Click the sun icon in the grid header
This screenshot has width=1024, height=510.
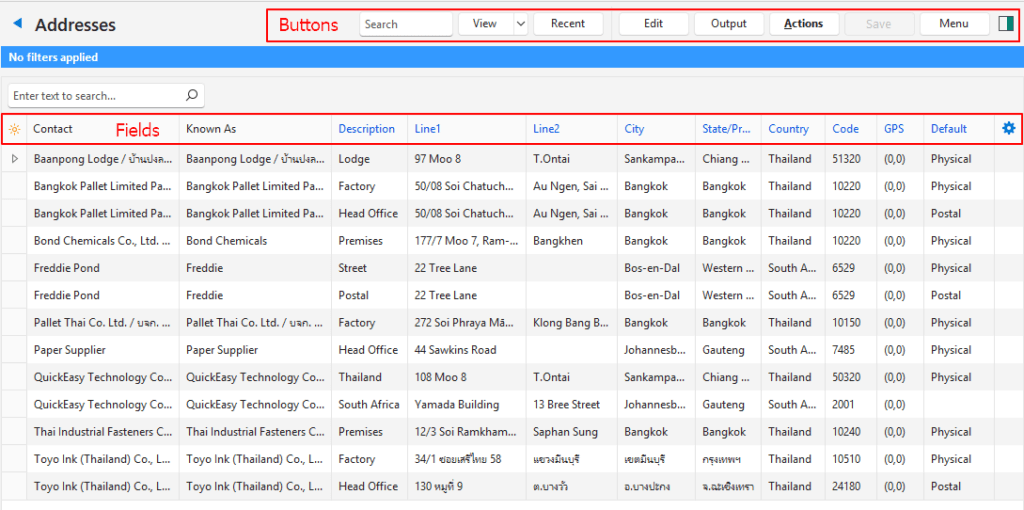(14, 129)
